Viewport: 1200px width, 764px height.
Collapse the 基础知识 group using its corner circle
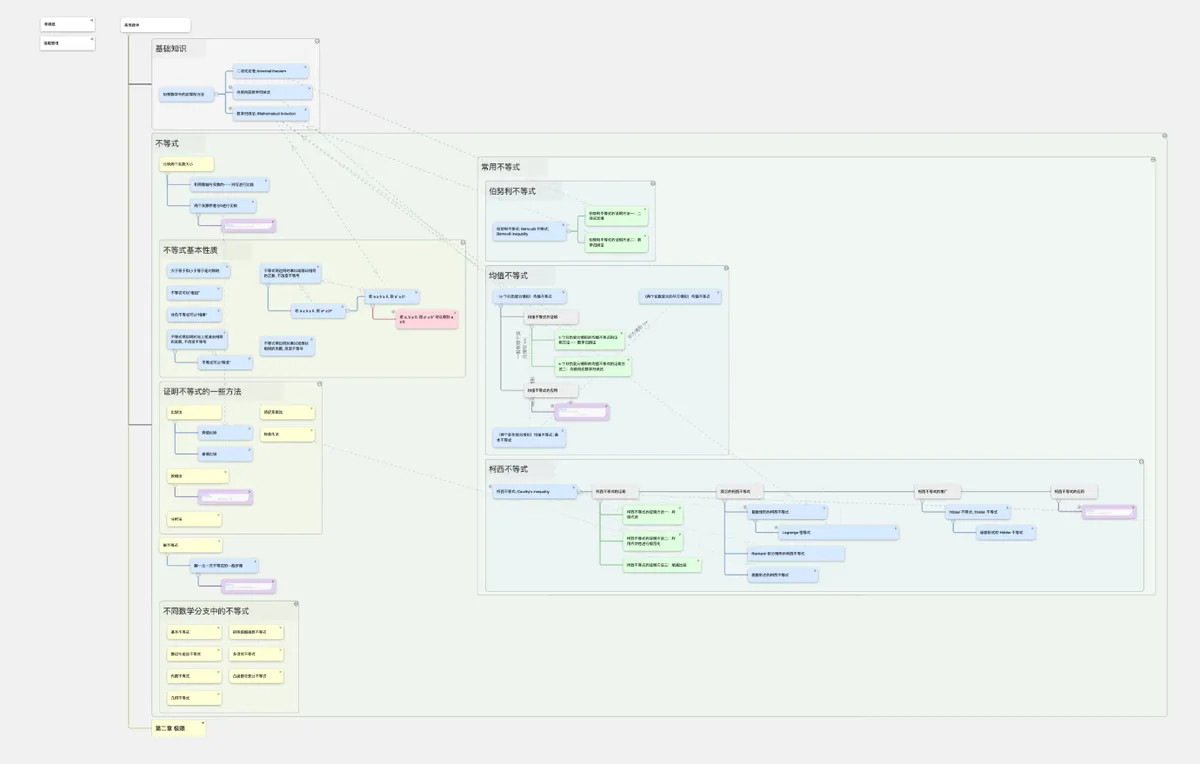point(318,41)
